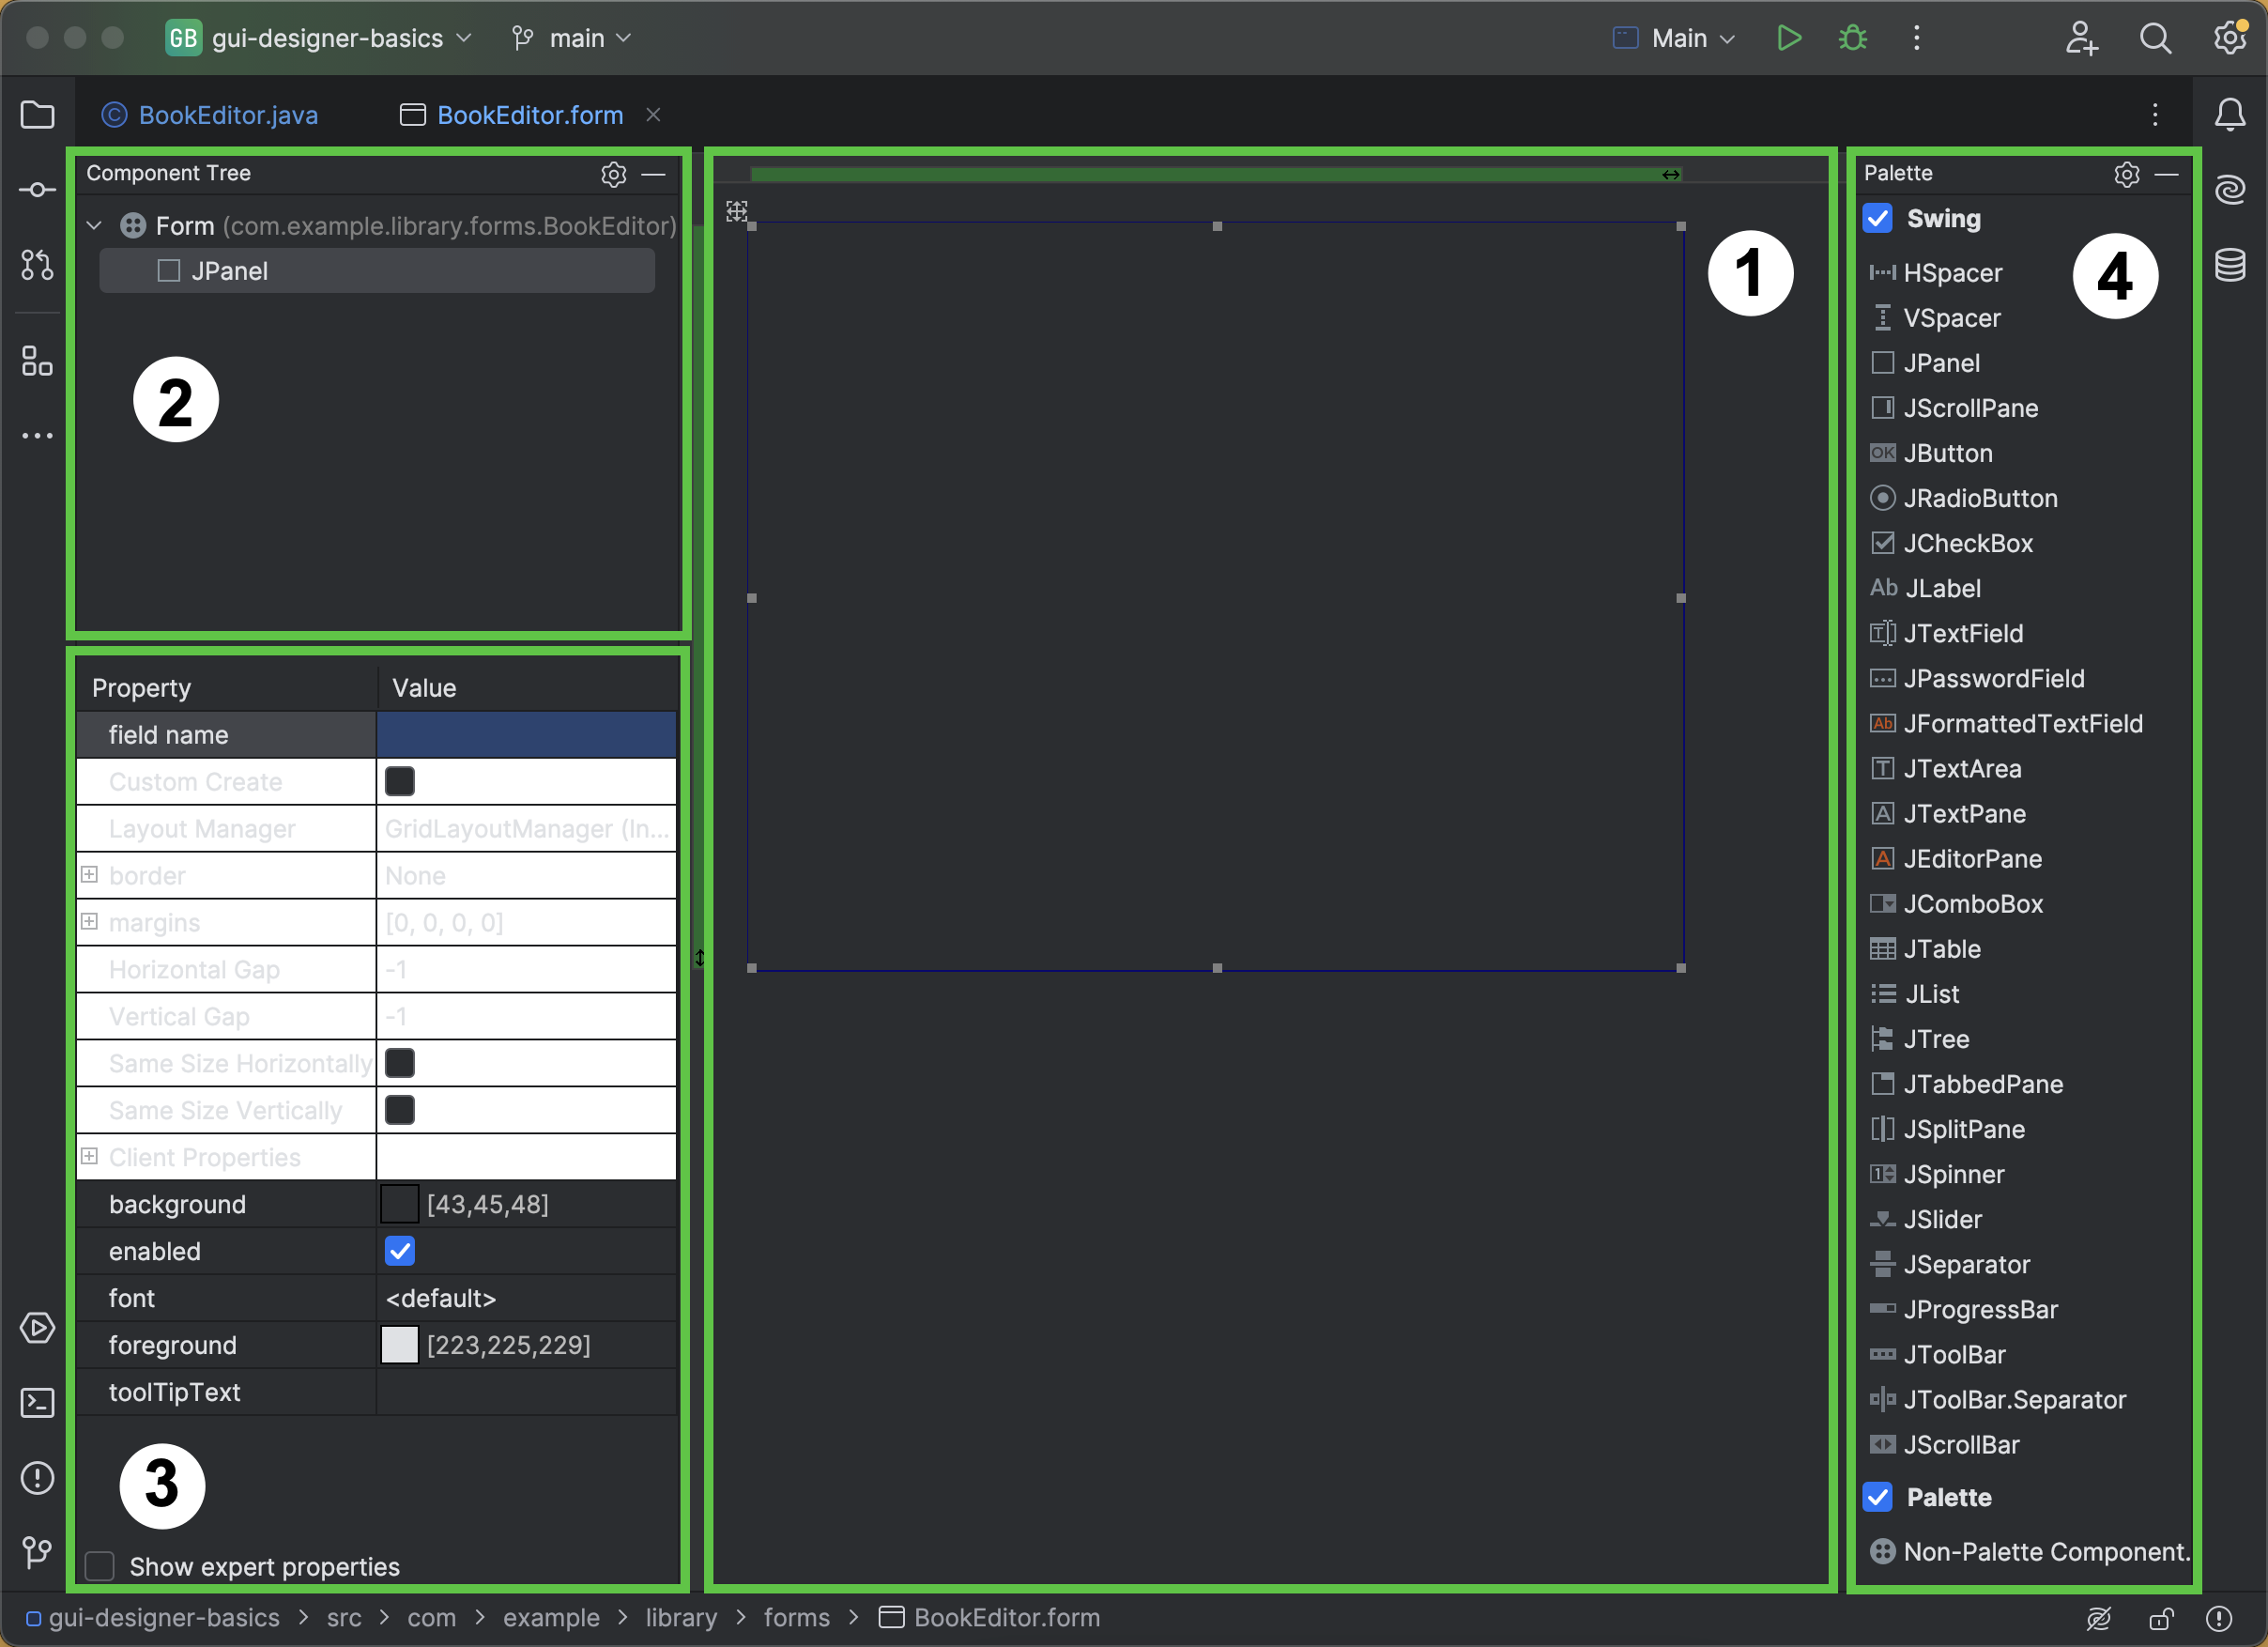Collapse the Form node in Component Tree
Image resolution: width=2268 pixels, height=1647 pixels.
click(x=94, y=225)
